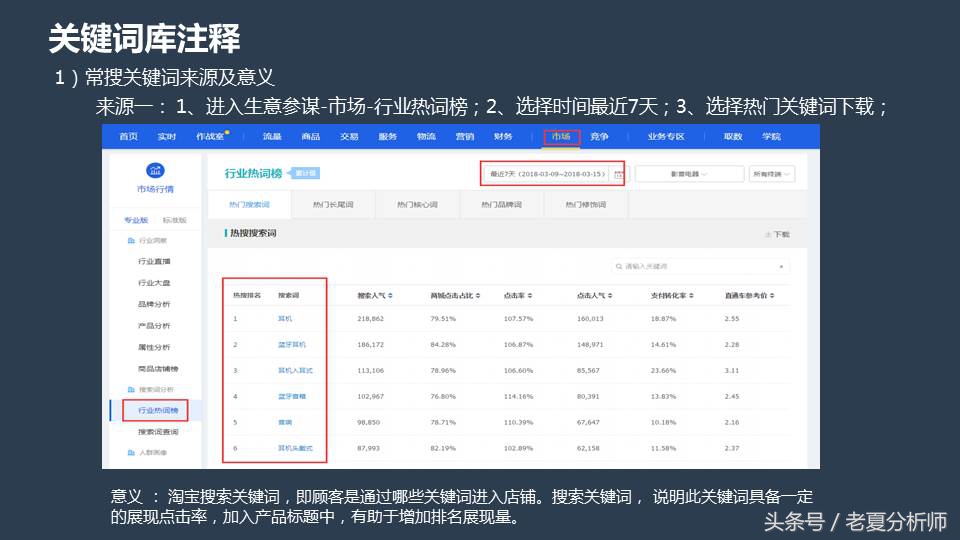Expand the dropdown arrow of the keyword search box
This screenshot has height=540, width=960.
pyautogui.click(x=781, y=266)
